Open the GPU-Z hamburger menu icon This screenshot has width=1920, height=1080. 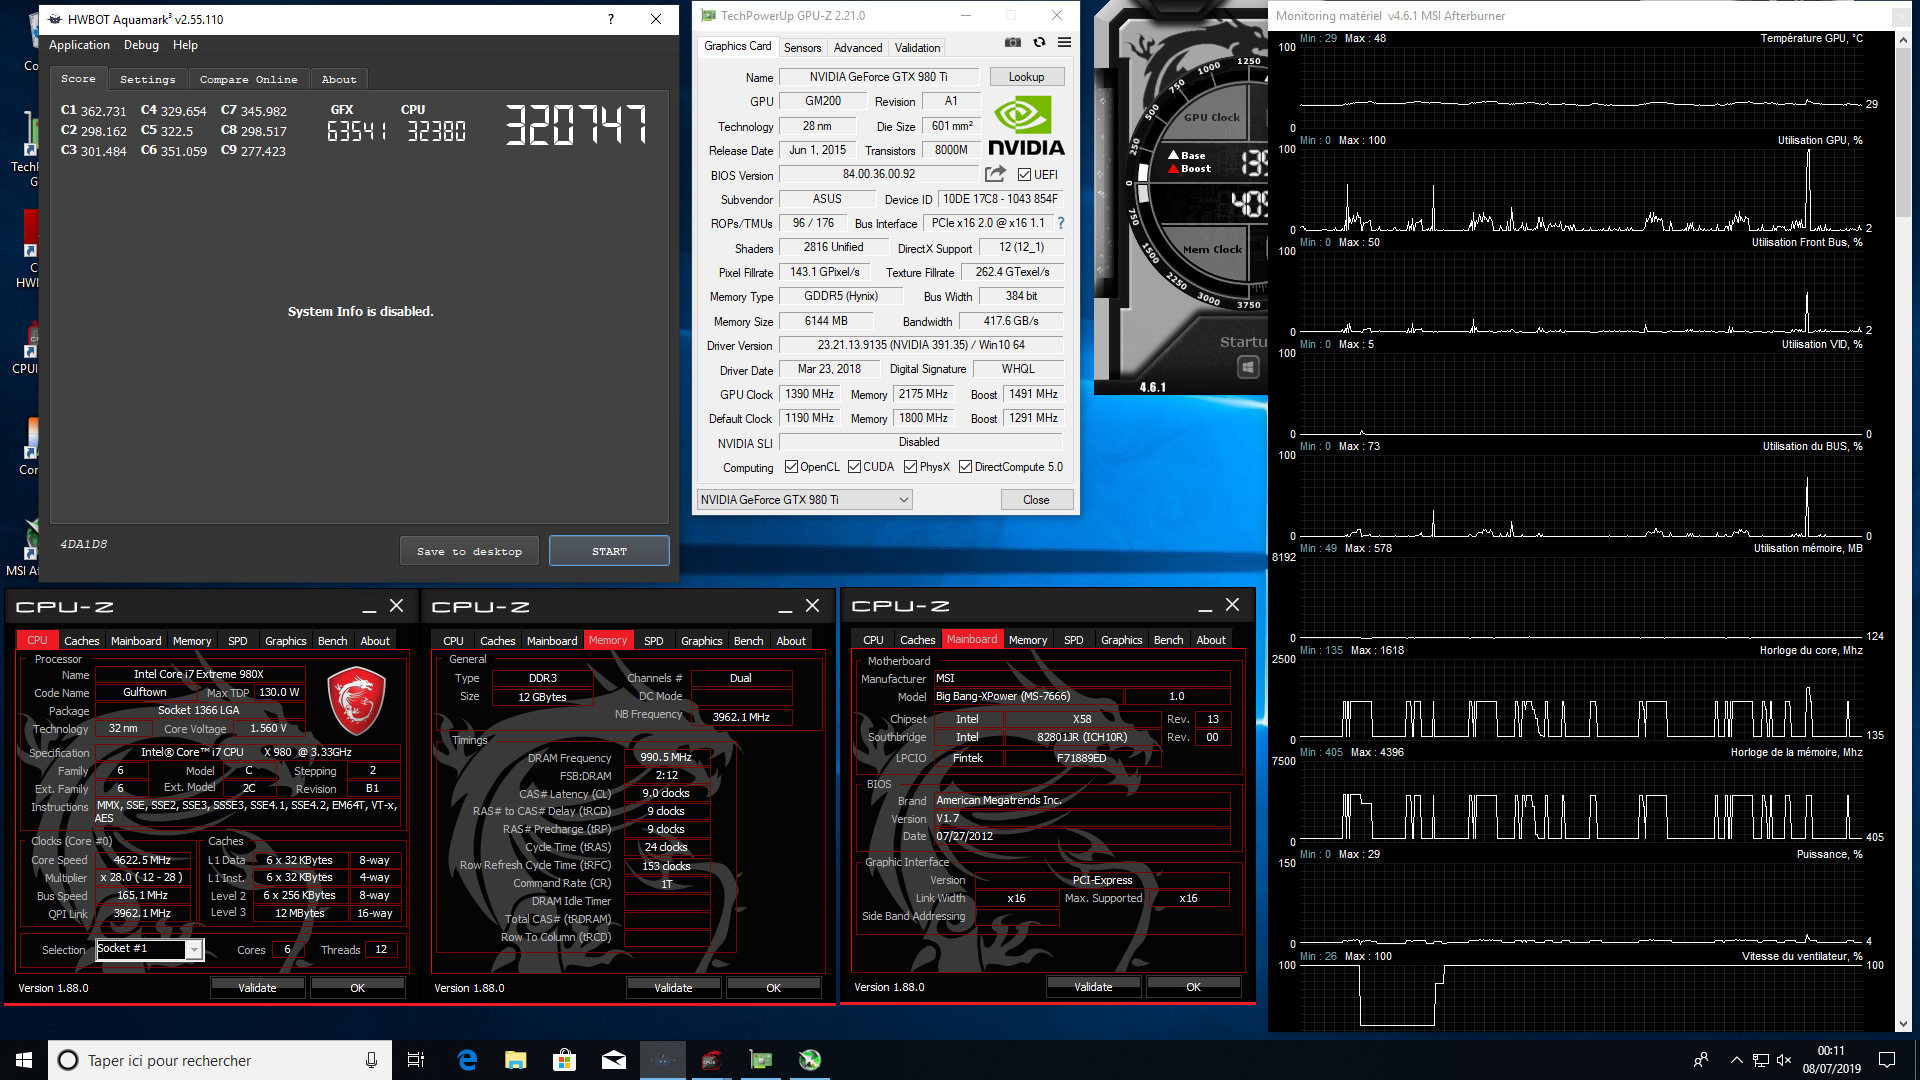(x=1064, y=42)
